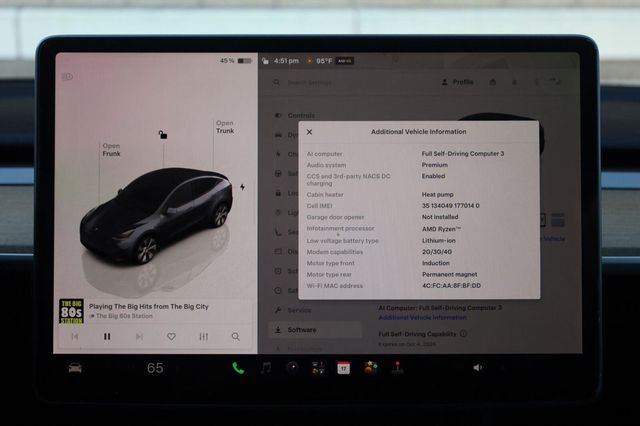Open the driver Profile menu
640x426 pixels.
click(x=458, y=82)
